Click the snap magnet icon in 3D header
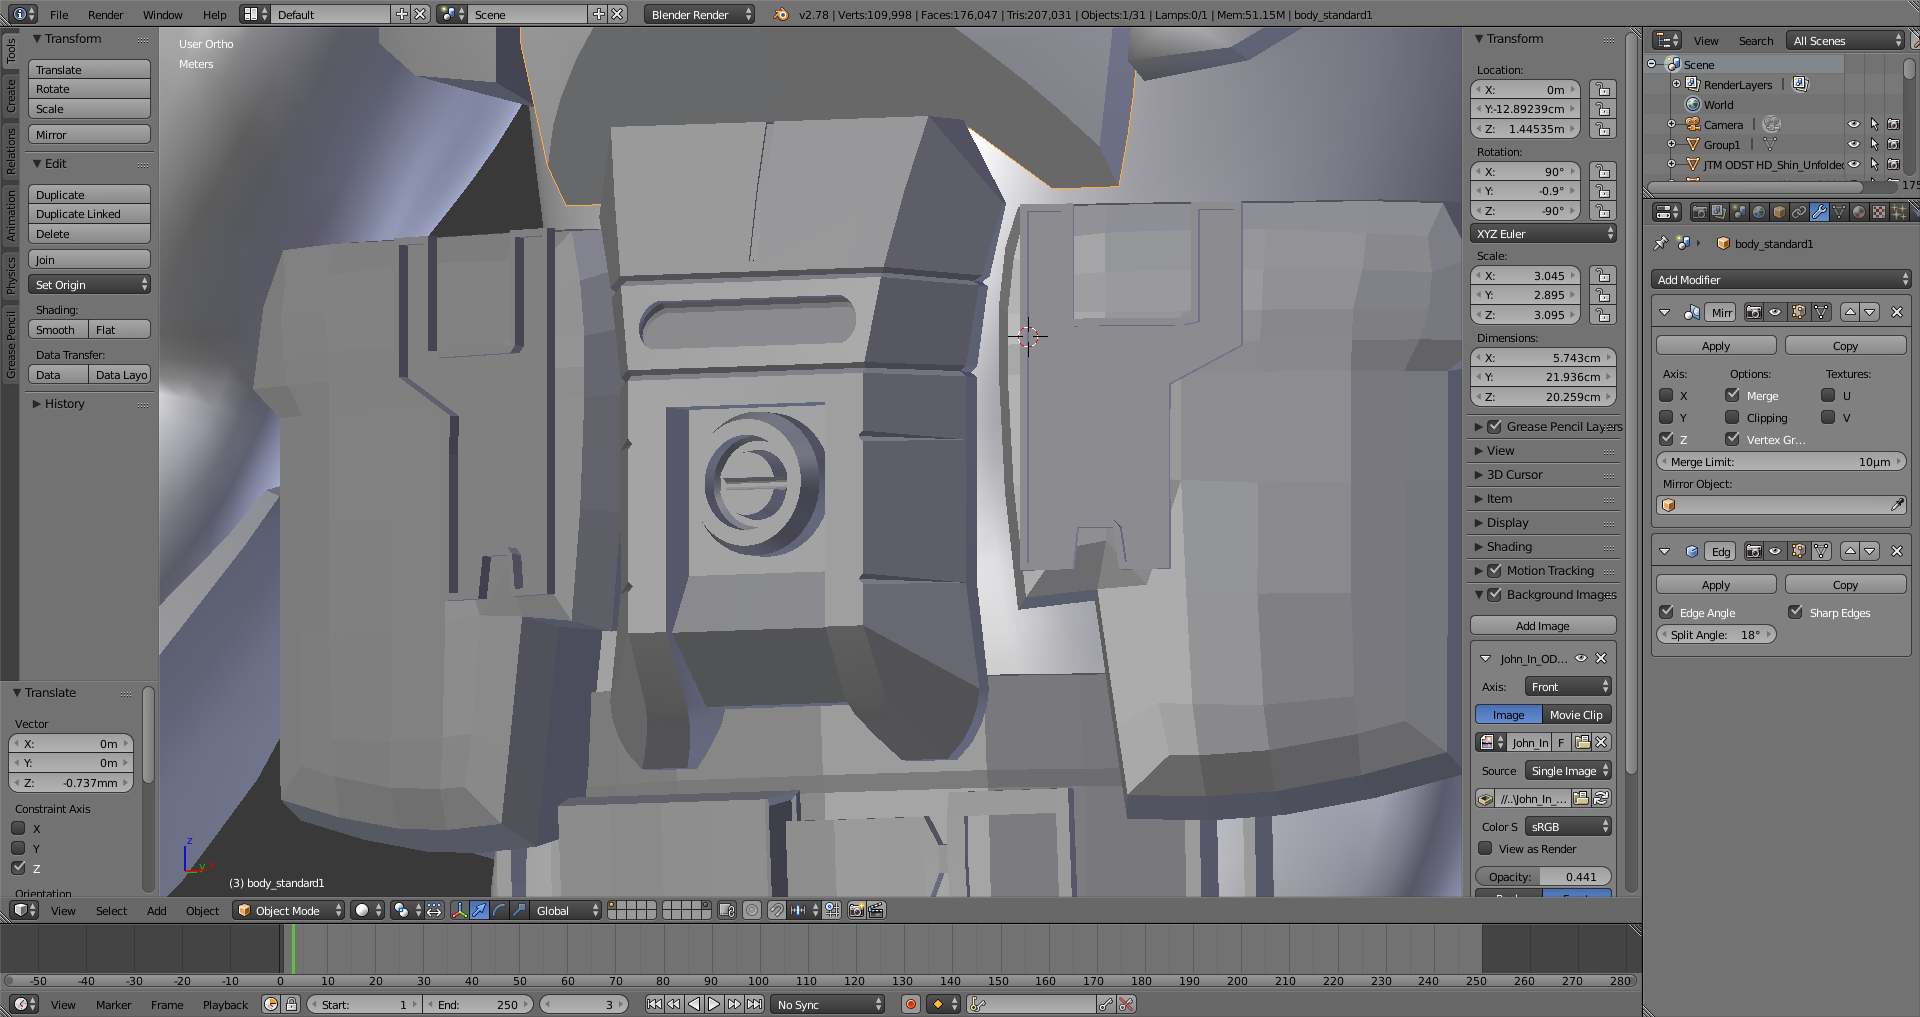 pyautogui.click(x=777, y=910)
